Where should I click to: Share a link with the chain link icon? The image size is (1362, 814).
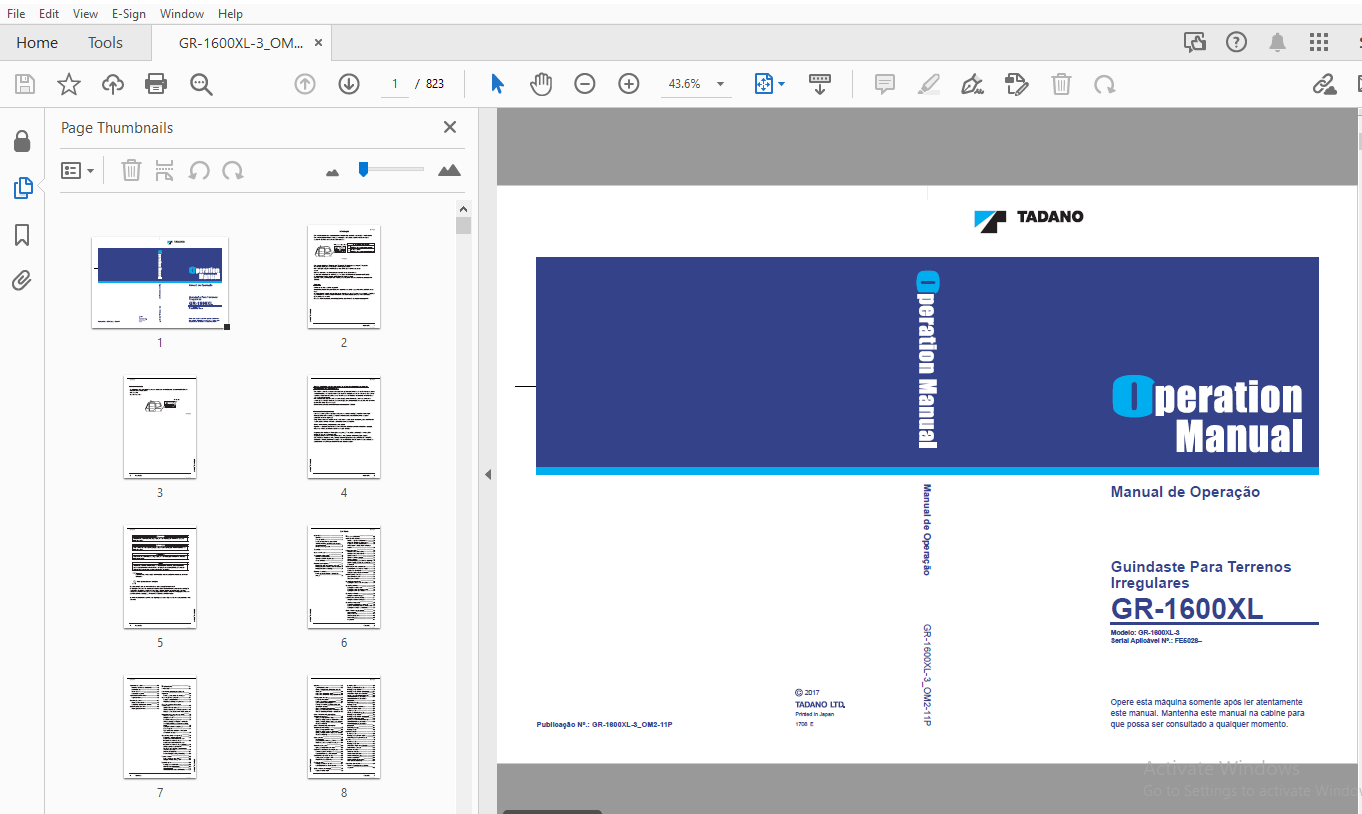[1325, 85]
